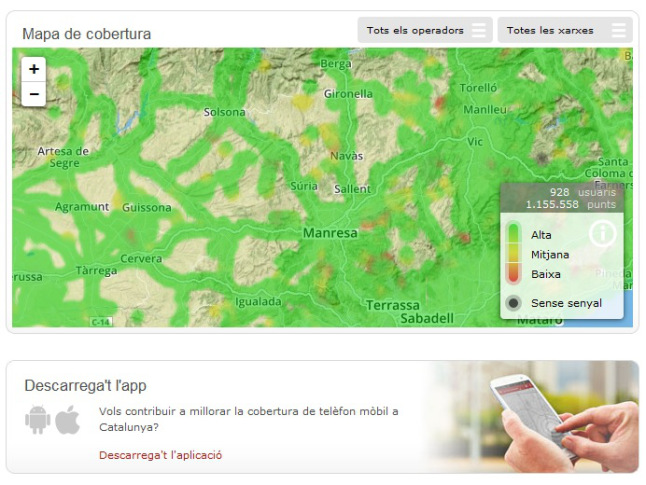This screenshot has height=485, width=646.
Task: Click Igualada on the coverage map
Action: 258,301
